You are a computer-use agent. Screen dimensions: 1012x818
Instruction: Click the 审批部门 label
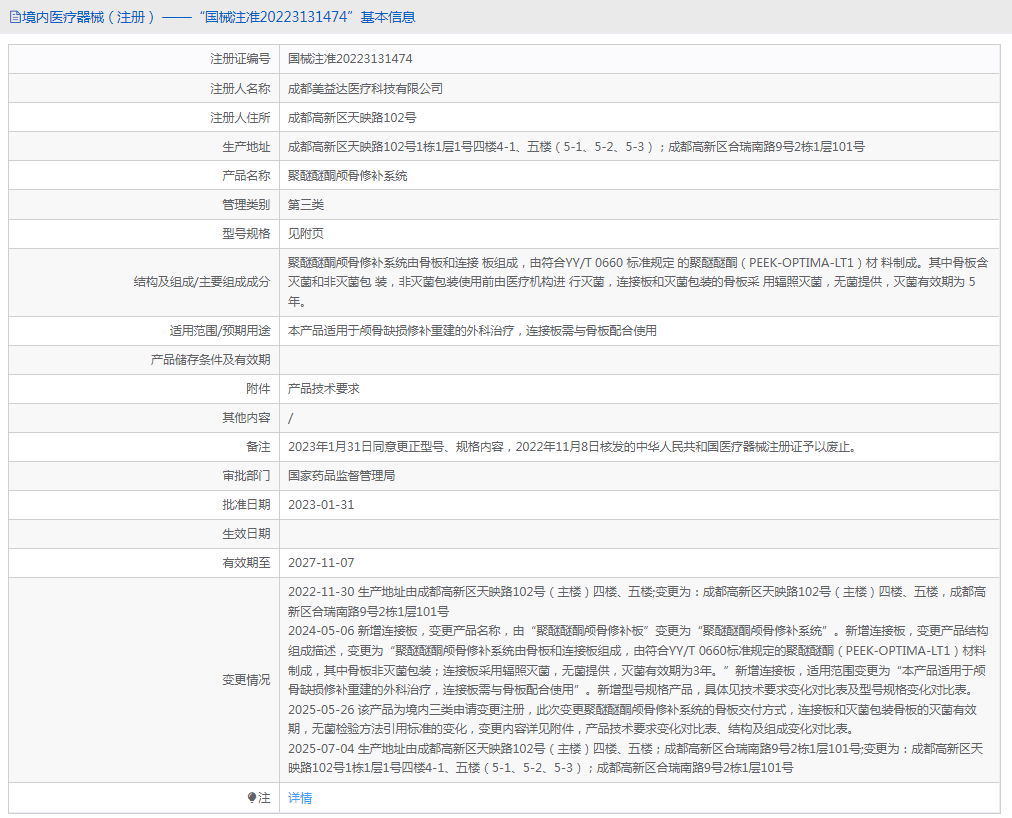point(246,476)
